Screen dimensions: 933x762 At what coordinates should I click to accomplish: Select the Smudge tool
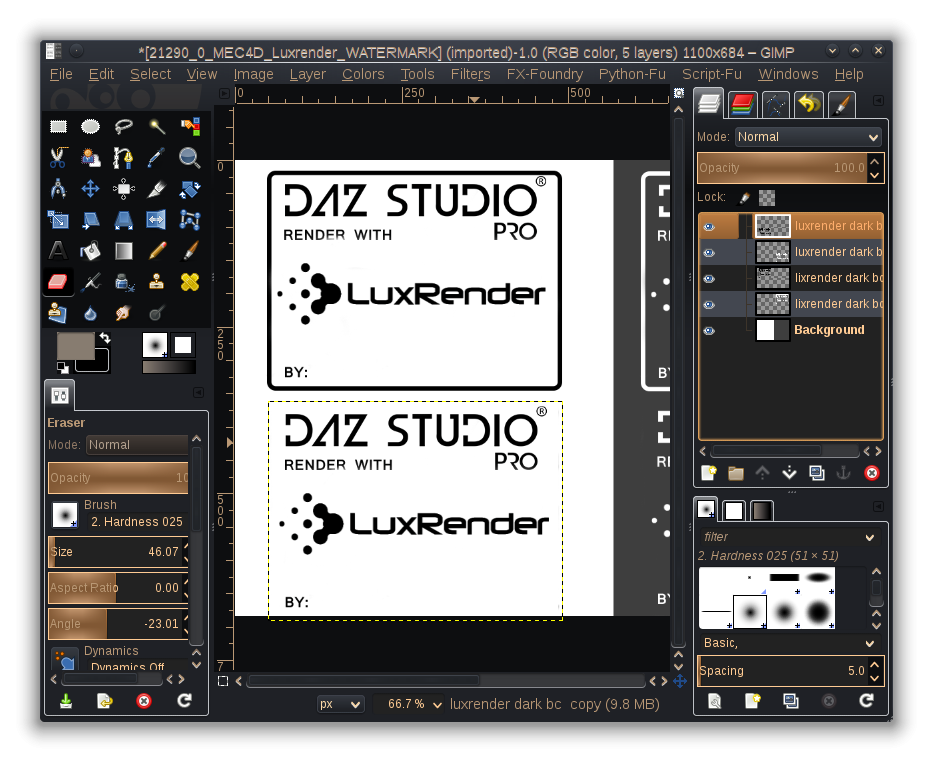point(123,313)
